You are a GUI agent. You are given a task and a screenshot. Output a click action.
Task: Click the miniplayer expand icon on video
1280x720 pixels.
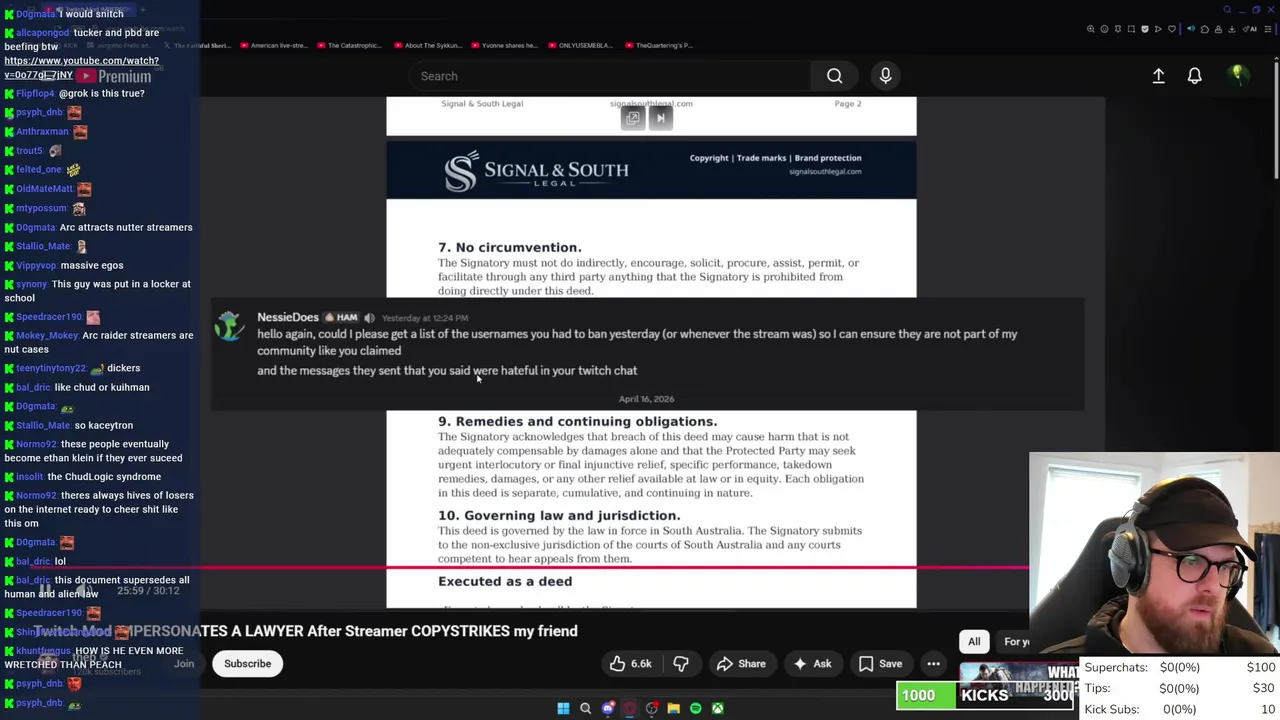pos(632,118)
